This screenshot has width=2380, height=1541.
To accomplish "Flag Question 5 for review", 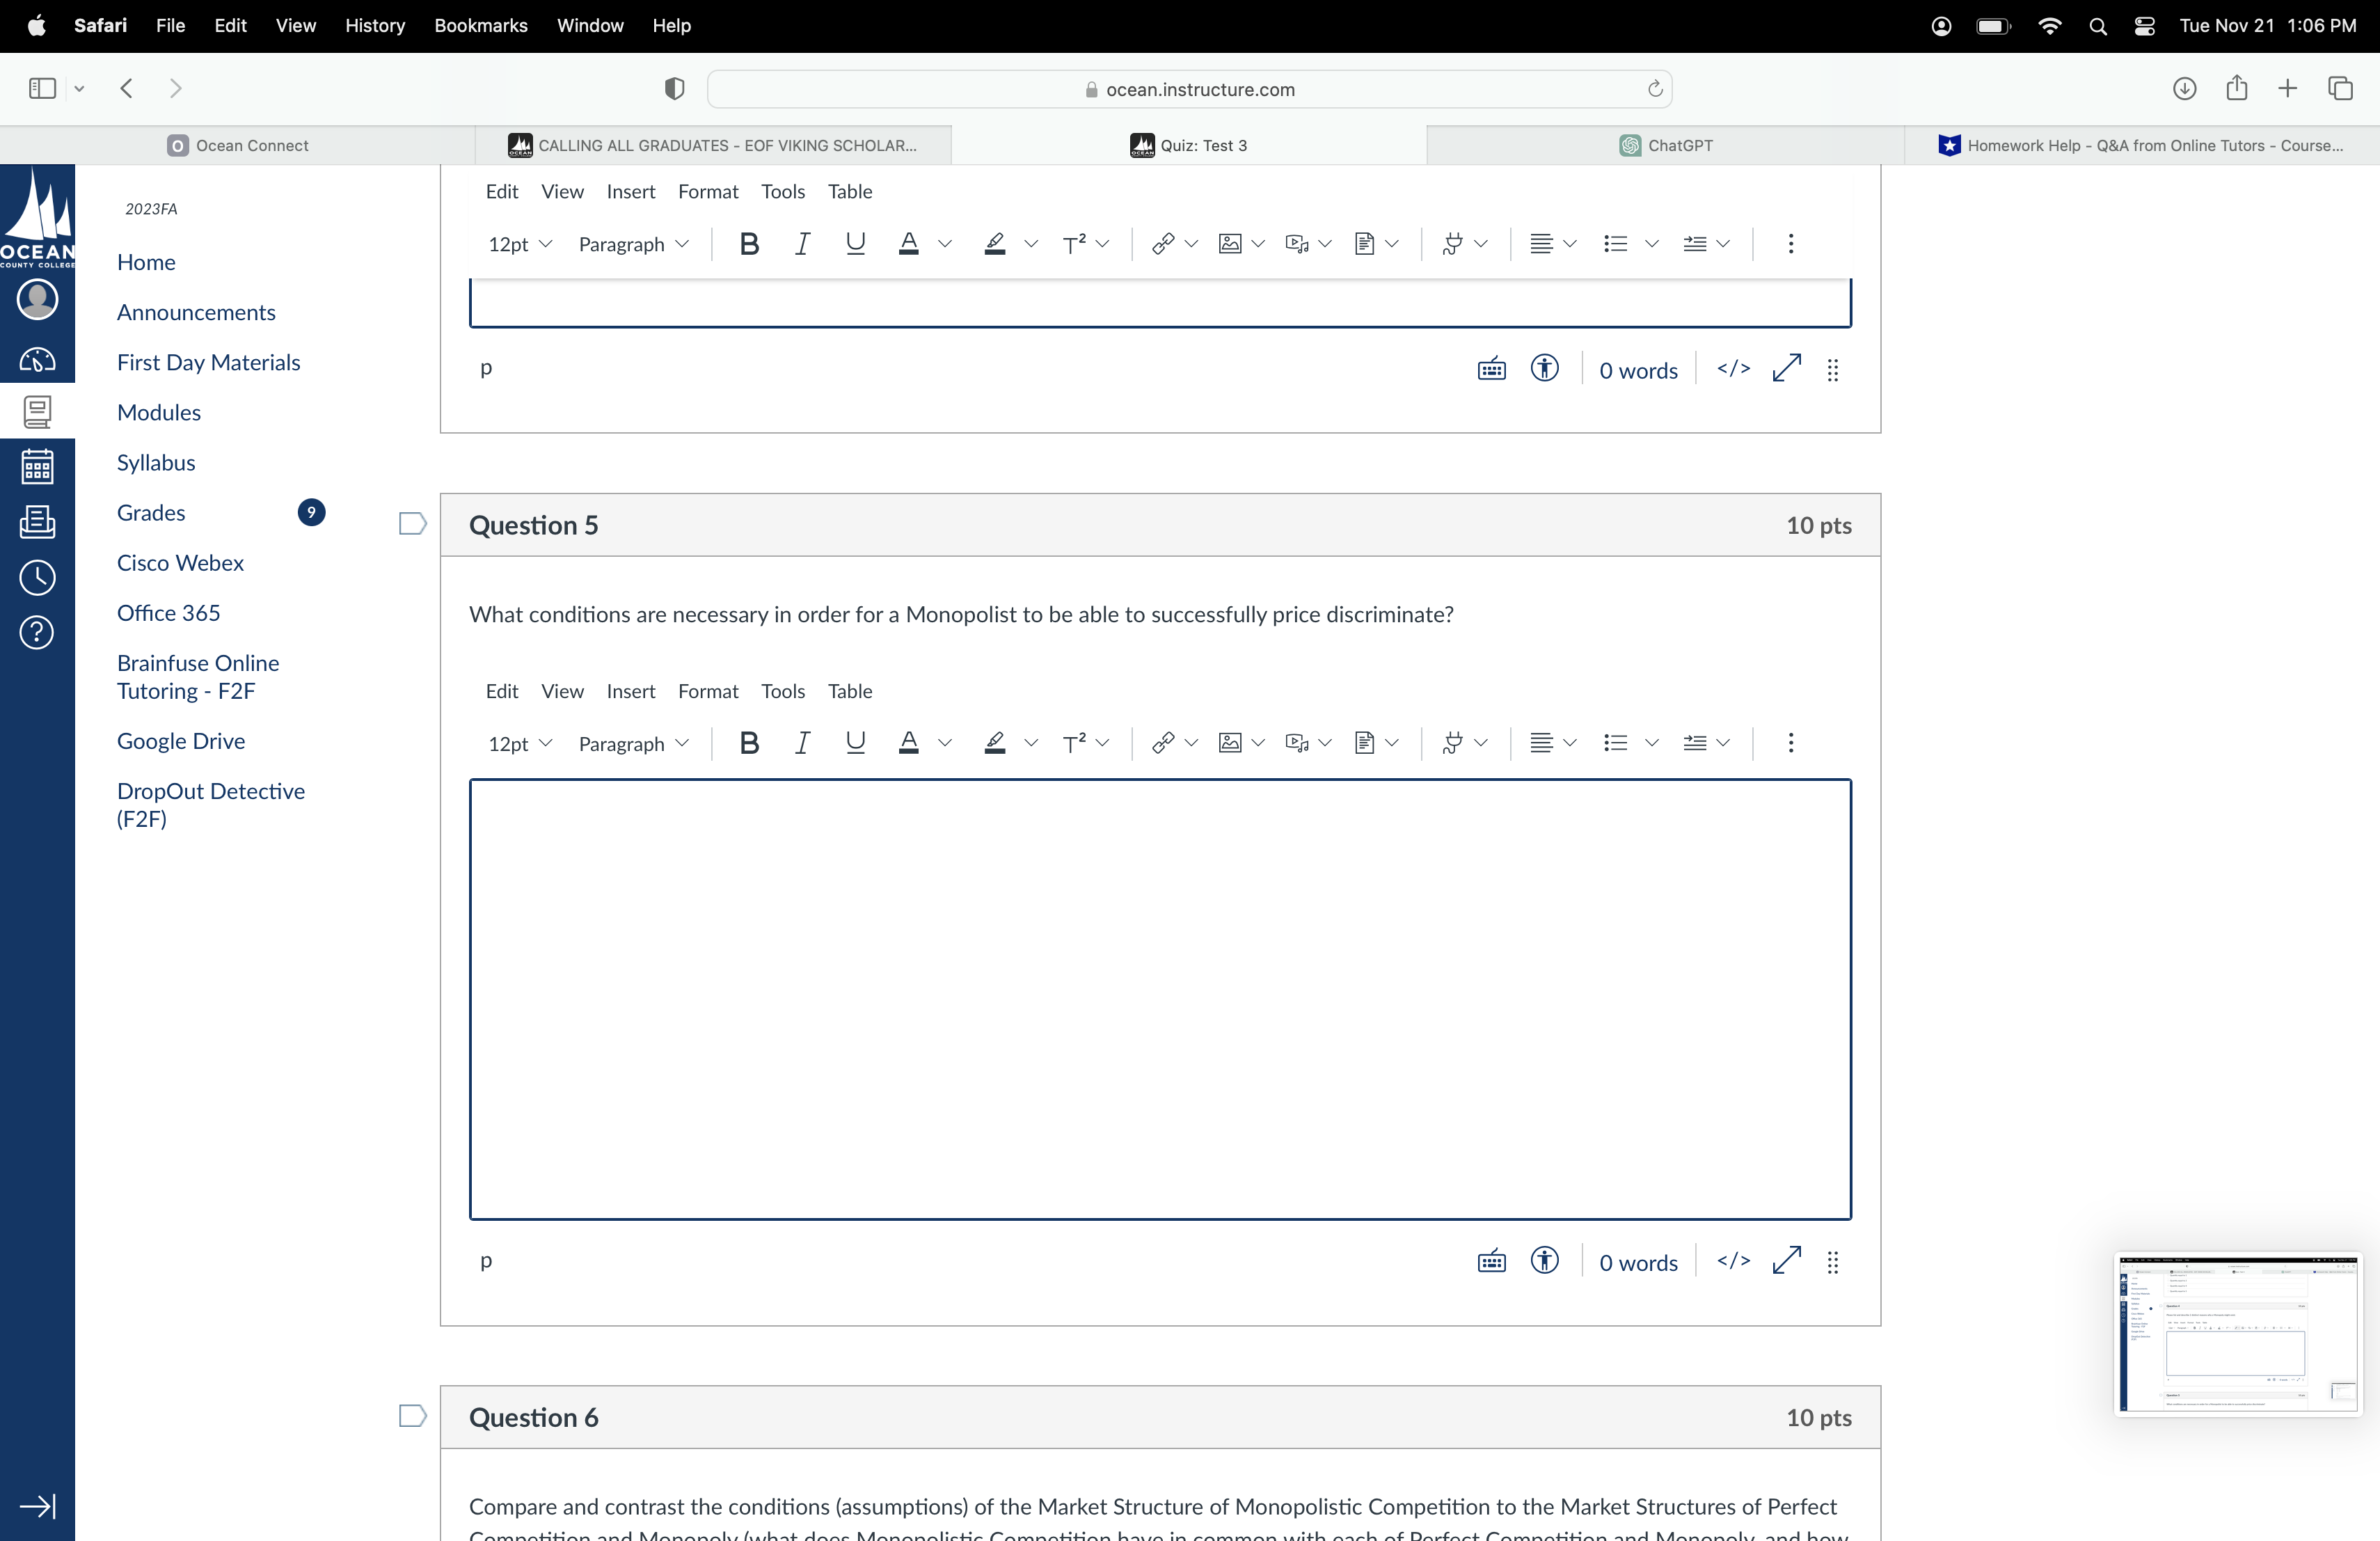I will [412, 524].
